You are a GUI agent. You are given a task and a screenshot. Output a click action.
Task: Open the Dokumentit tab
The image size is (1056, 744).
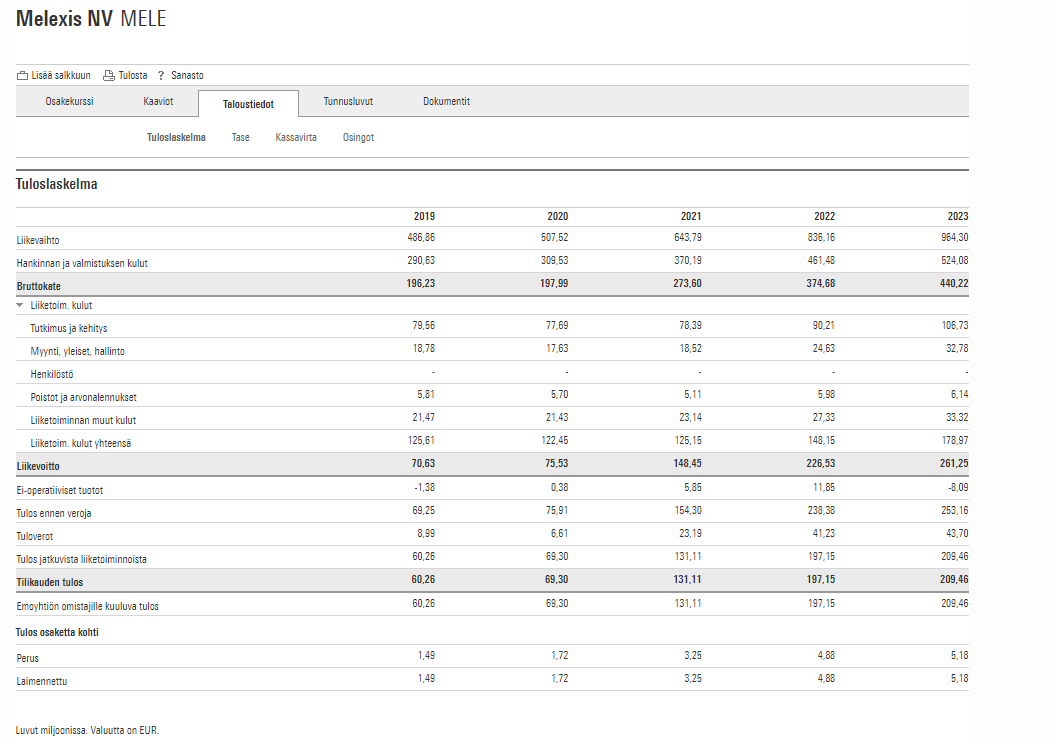pos(446,102)
